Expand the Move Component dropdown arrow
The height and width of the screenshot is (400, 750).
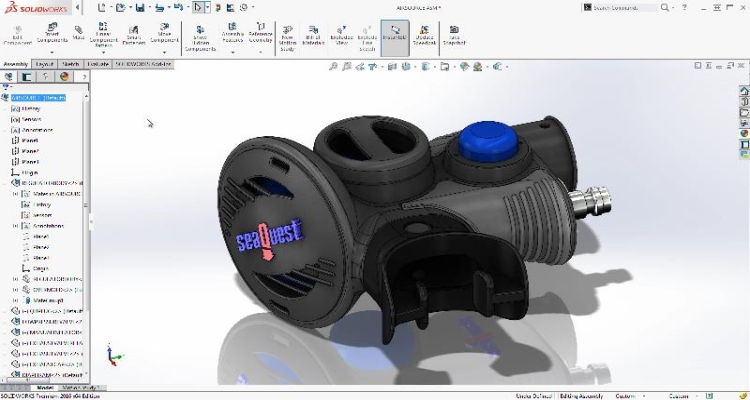tap(164, 52)
